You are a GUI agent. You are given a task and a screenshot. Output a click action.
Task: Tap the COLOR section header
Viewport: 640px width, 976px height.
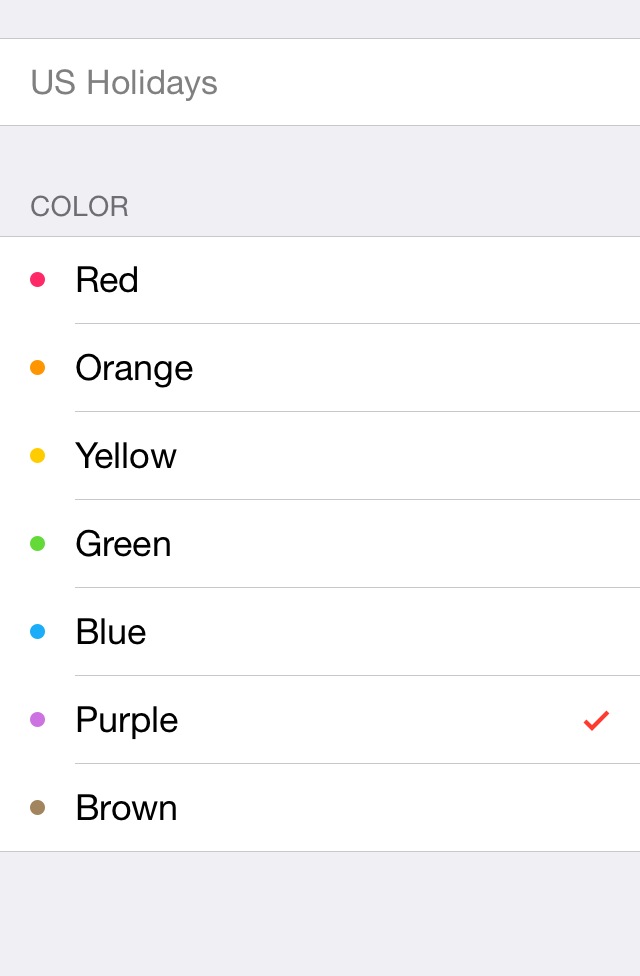(79, 207)
